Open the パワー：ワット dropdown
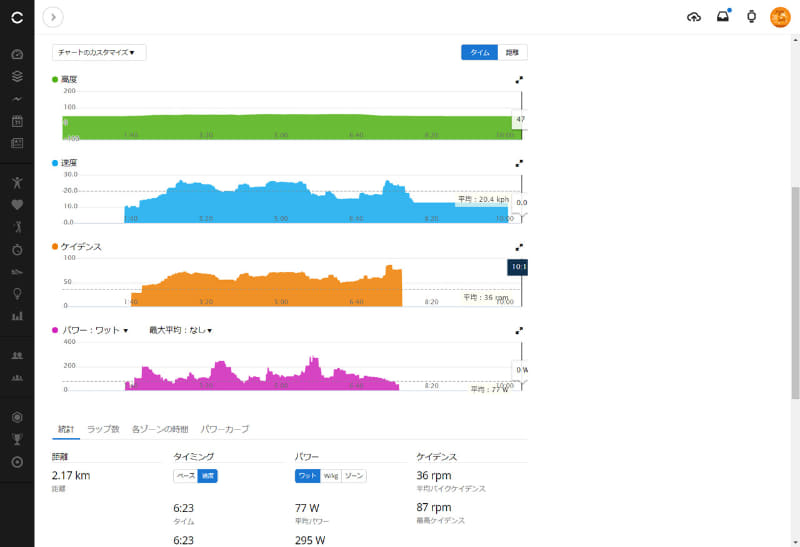Viewport: 800px width, 547px height. (95, 330)
